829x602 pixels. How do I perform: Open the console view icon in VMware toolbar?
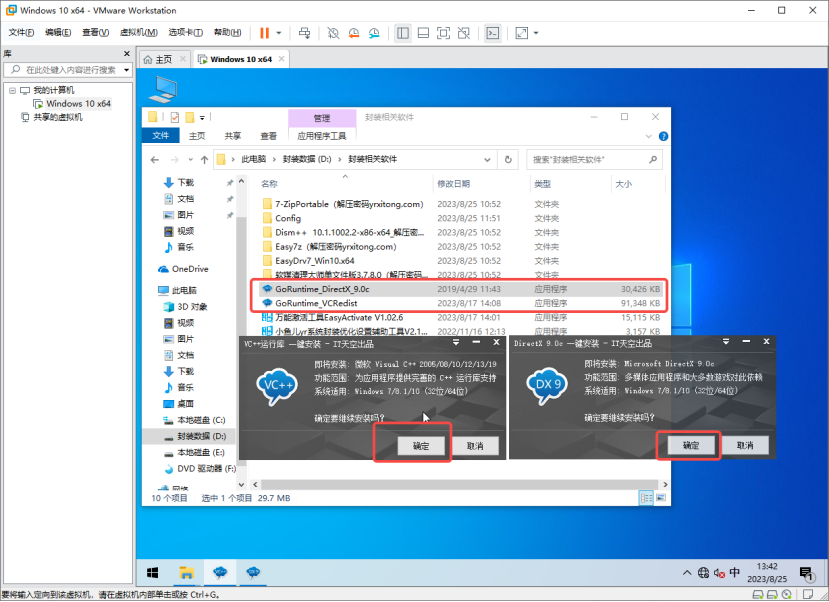coord(493,33)
